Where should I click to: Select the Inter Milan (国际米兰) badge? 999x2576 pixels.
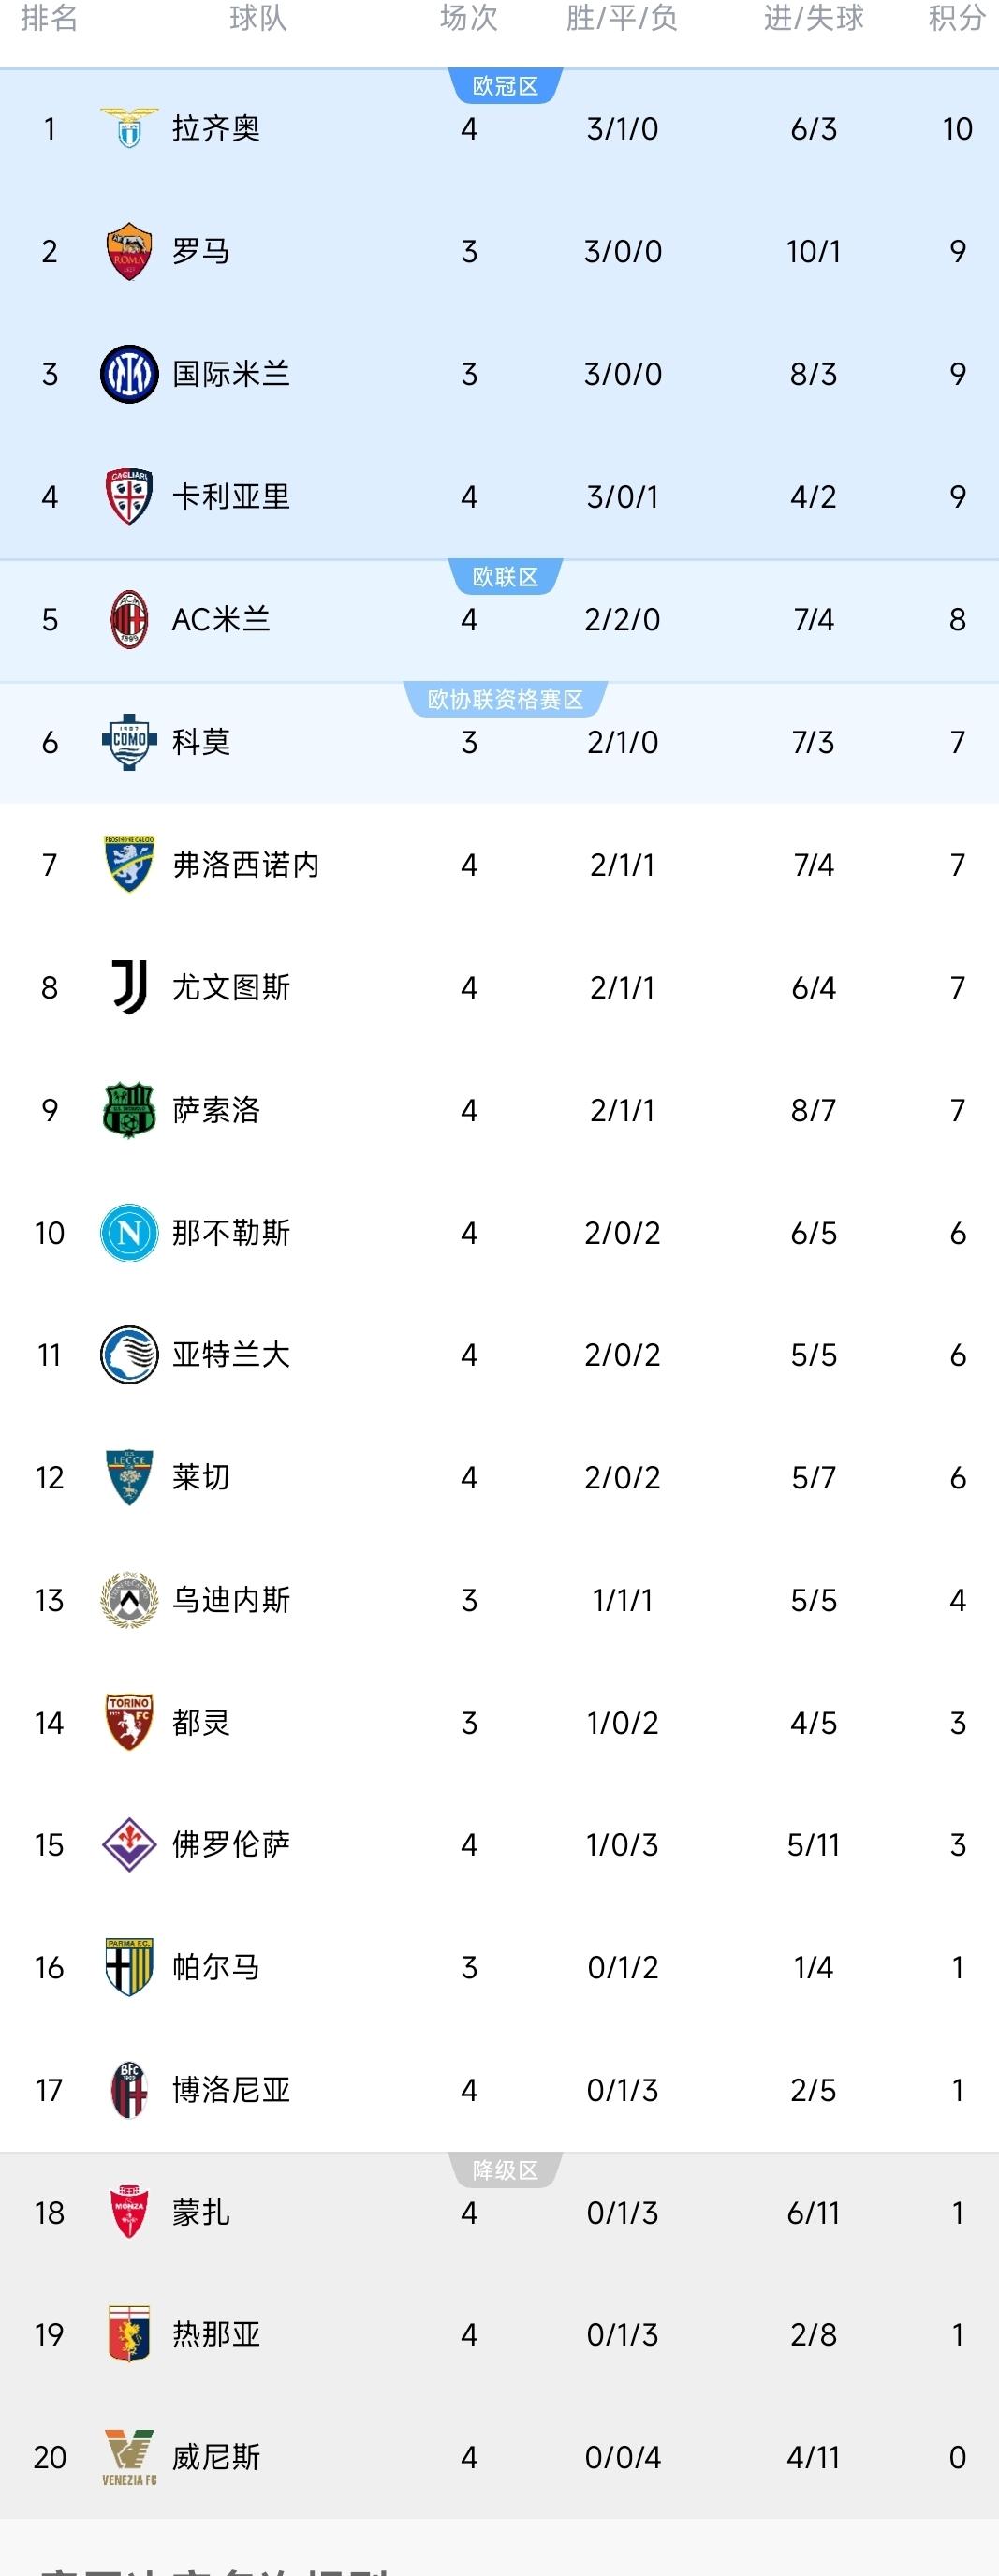point(129,374)
